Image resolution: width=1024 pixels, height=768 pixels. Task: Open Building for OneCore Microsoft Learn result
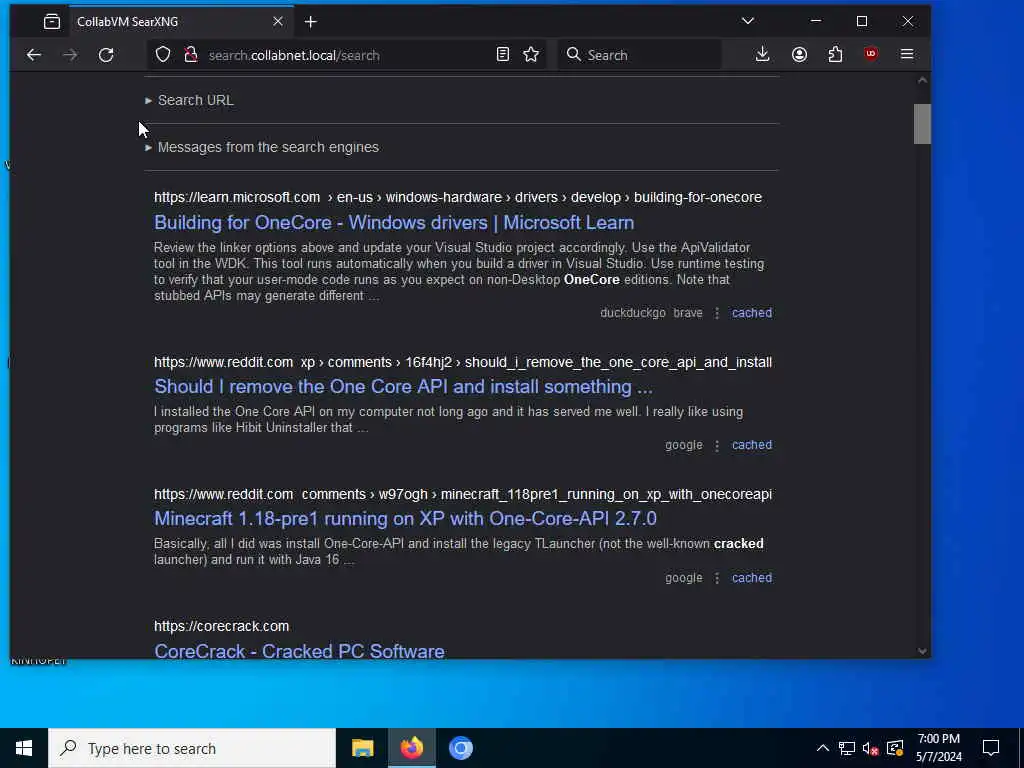pos(394,223)
